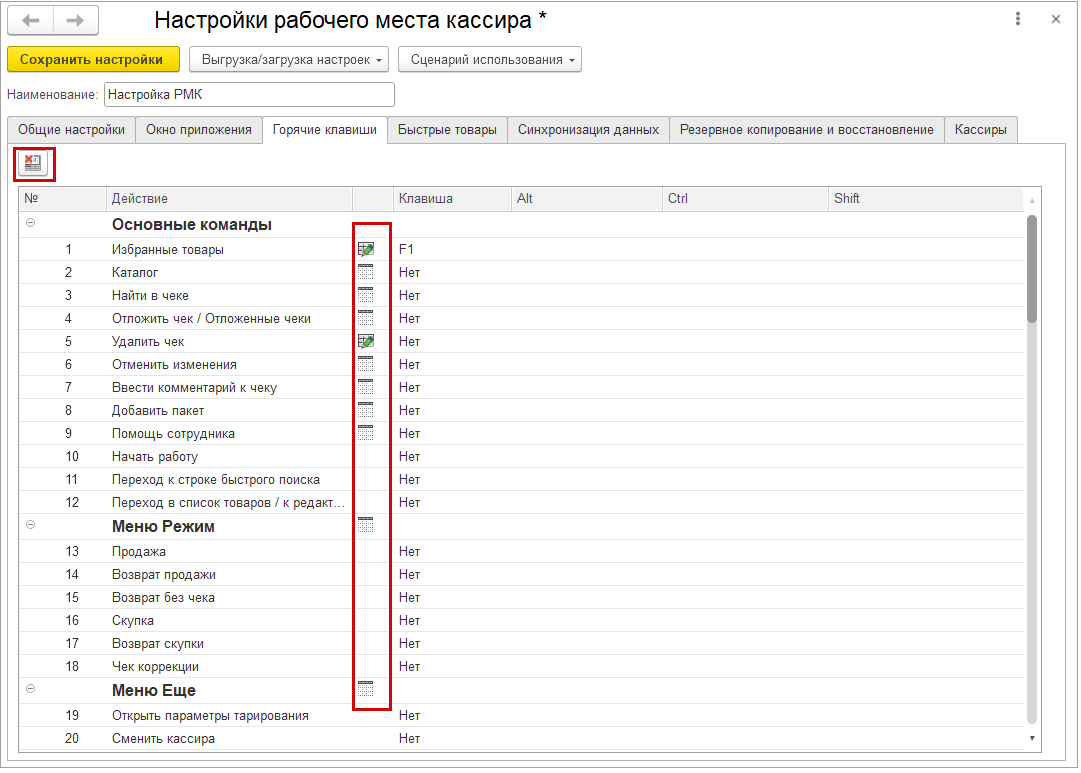1081x773 pixels.
Task: Select Открыть параметры тарирования row
Action: [x=522, y=716]
